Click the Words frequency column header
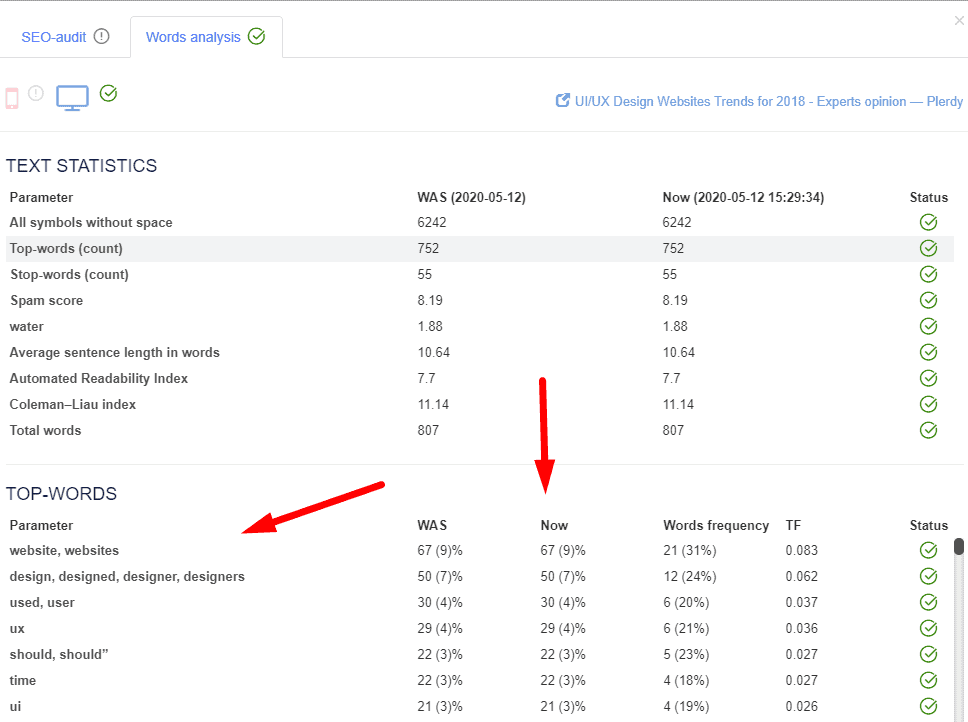Screen dimensions: 968x722 point(716,525)
